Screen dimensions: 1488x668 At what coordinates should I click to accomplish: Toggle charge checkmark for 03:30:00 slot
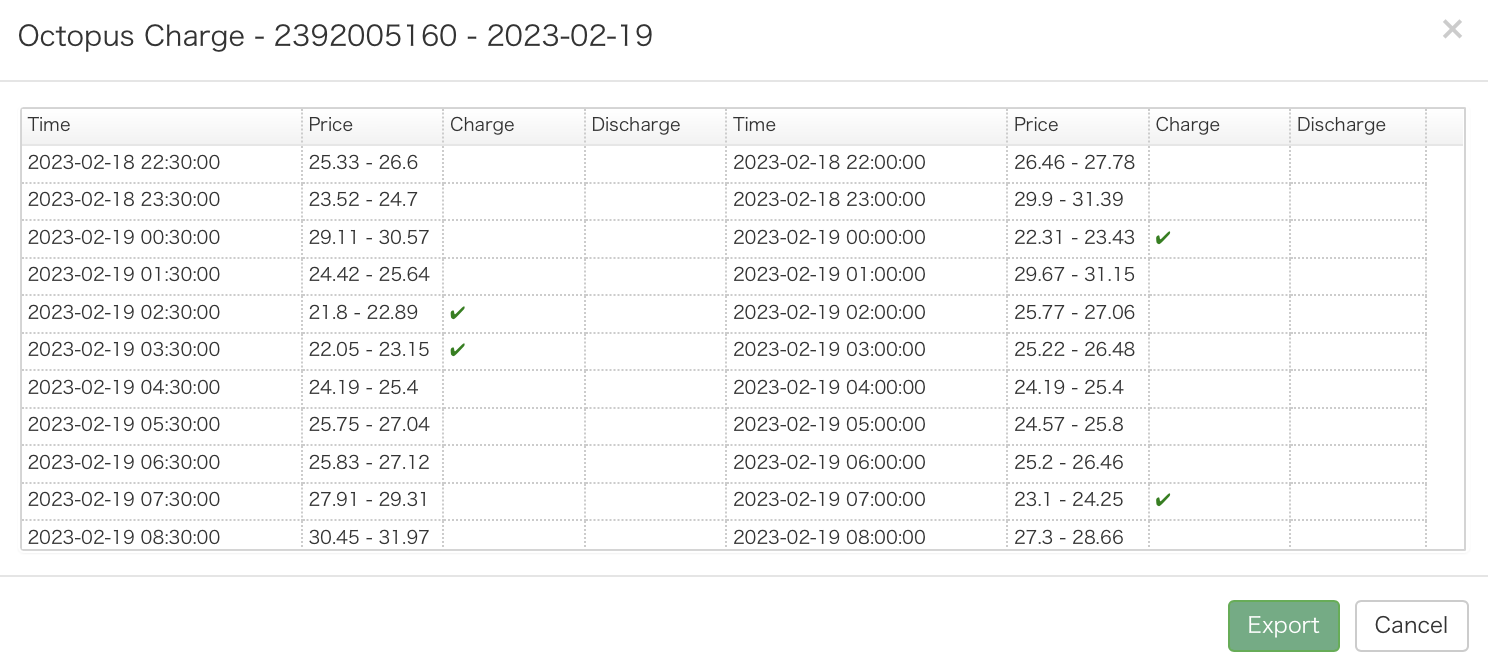coord(458,350)
